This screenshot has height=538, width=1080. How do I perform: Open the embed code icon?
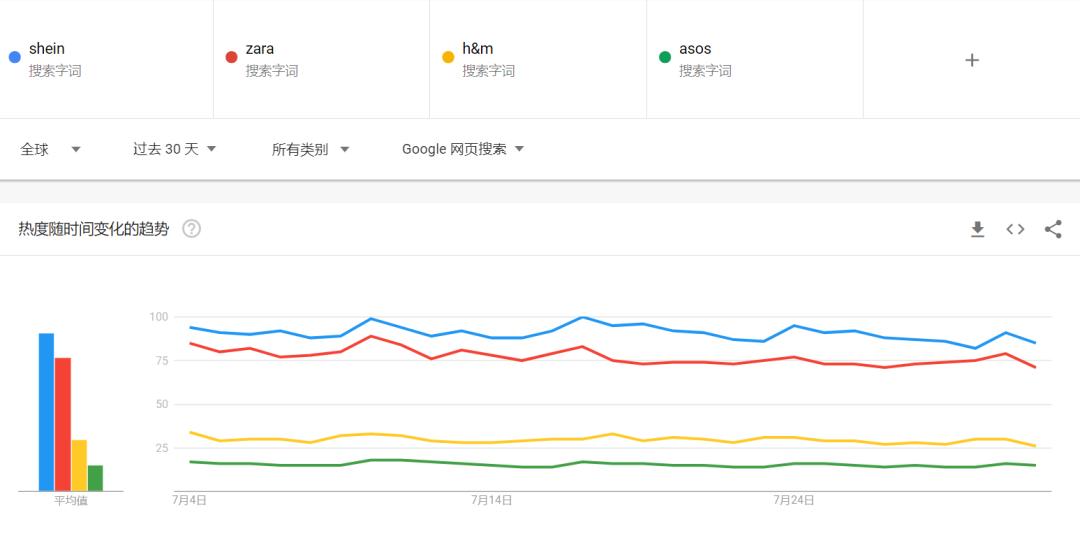pyautogui.click(x=1015, y=229)
